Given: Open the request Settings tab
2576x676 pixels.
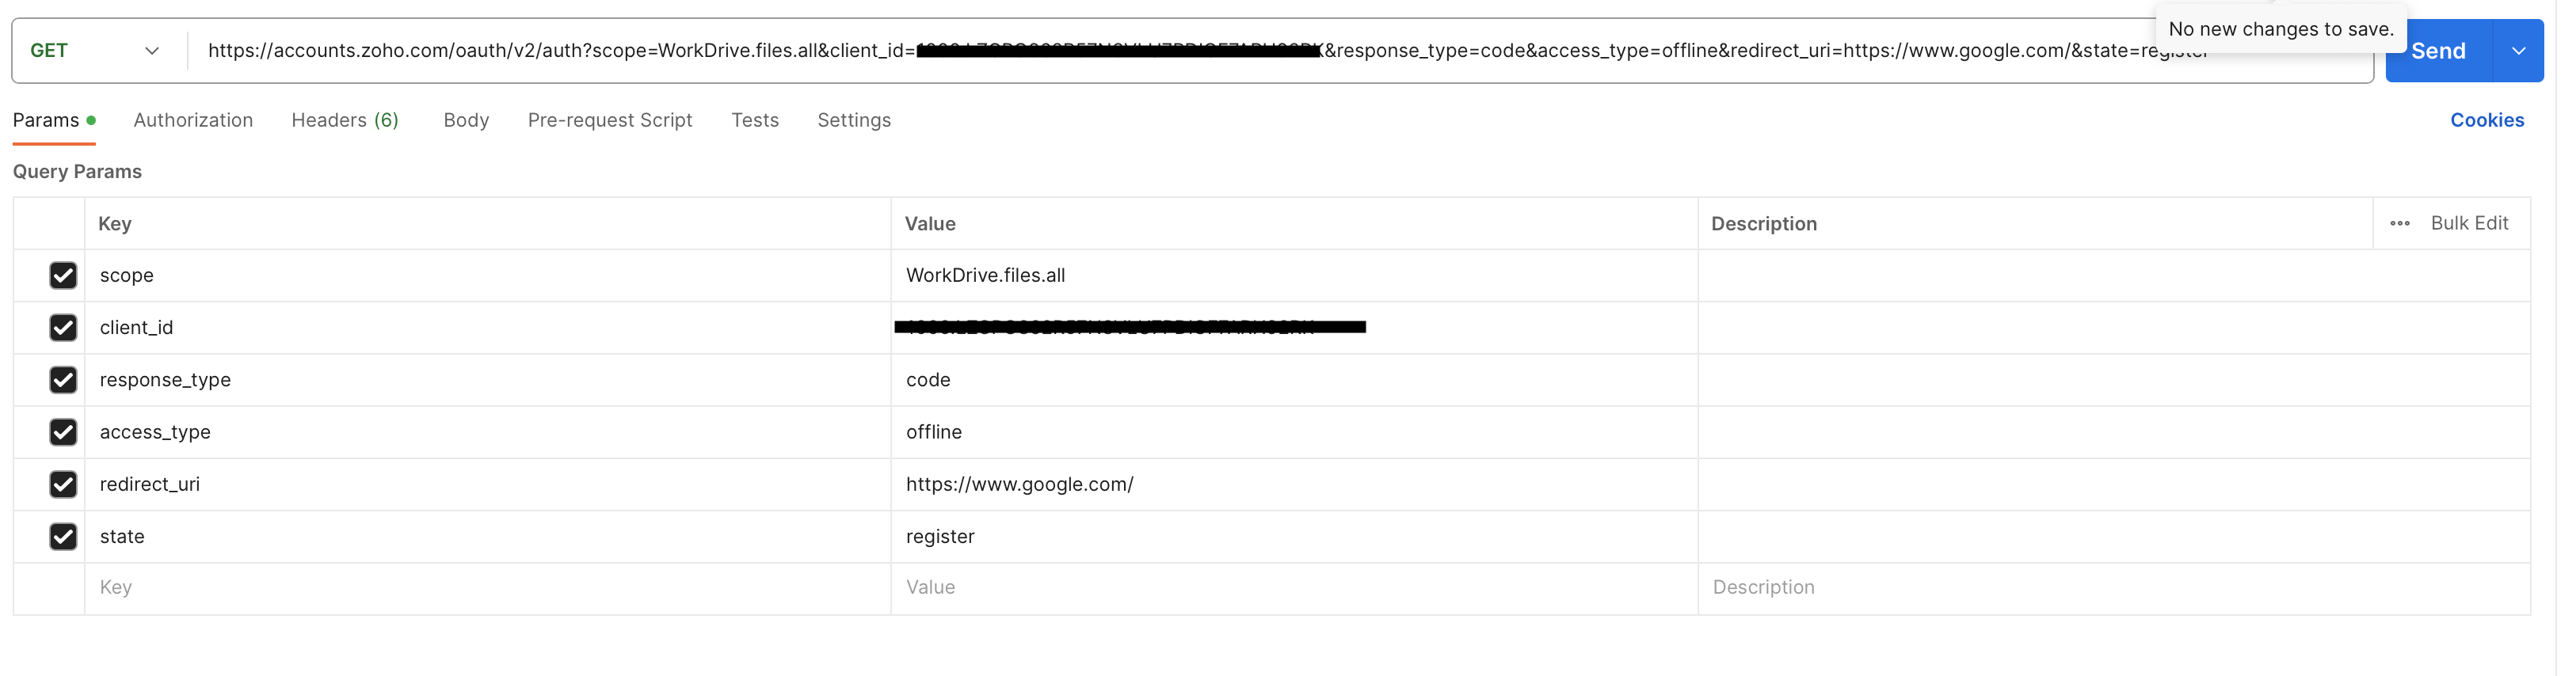Looking at the screenshot, I should click(854, 120).
